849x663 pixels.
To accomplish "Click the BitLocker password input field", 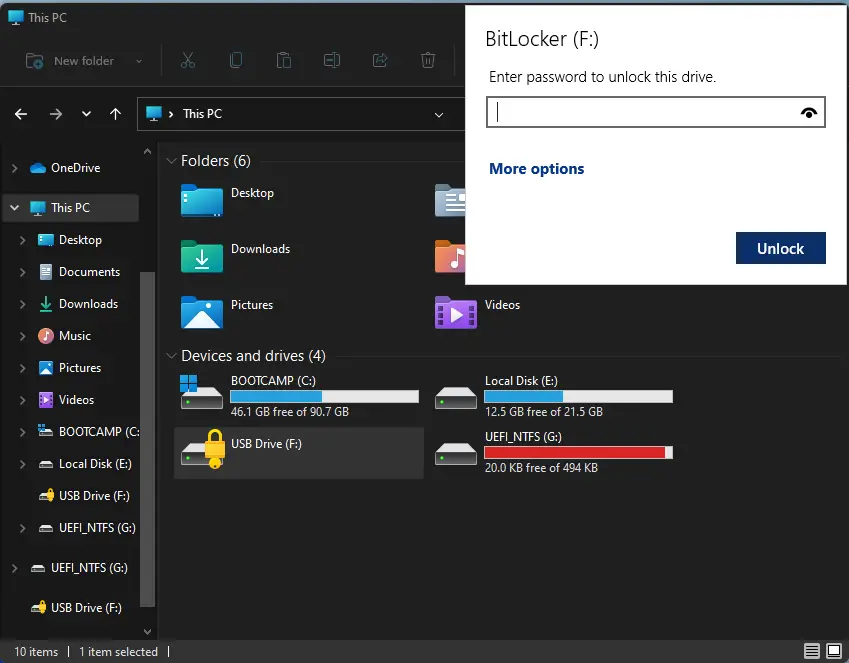I will tap(656, 112).
